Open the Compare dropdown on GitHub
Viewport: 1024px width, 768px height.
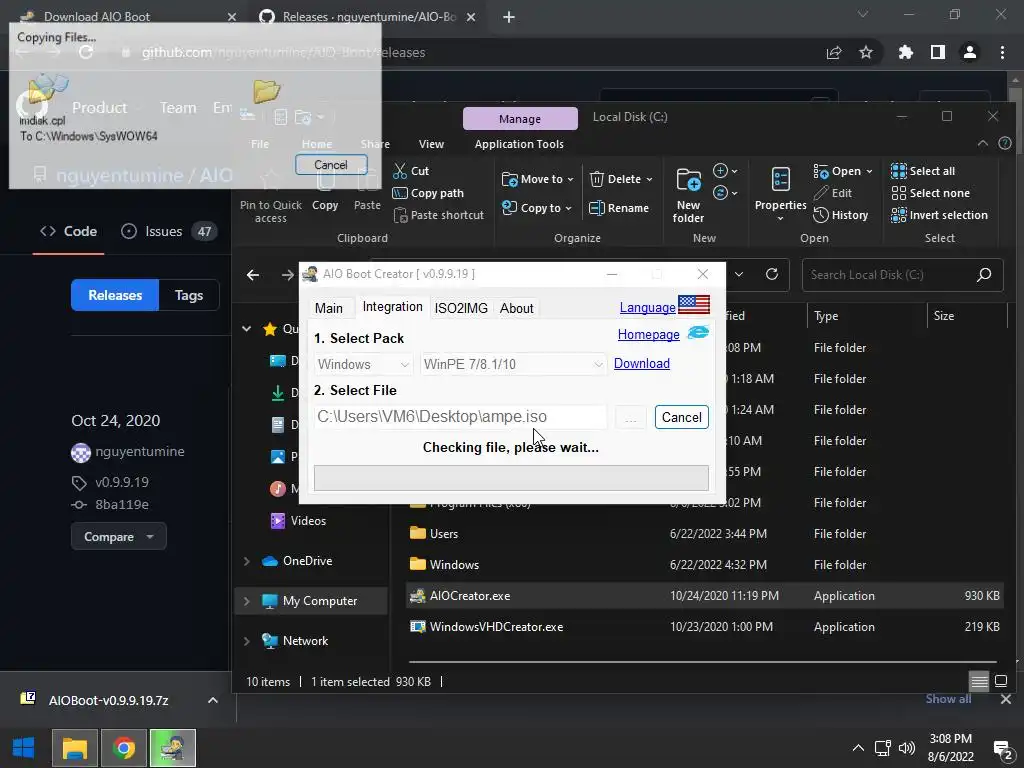click(x=119, y=537)
